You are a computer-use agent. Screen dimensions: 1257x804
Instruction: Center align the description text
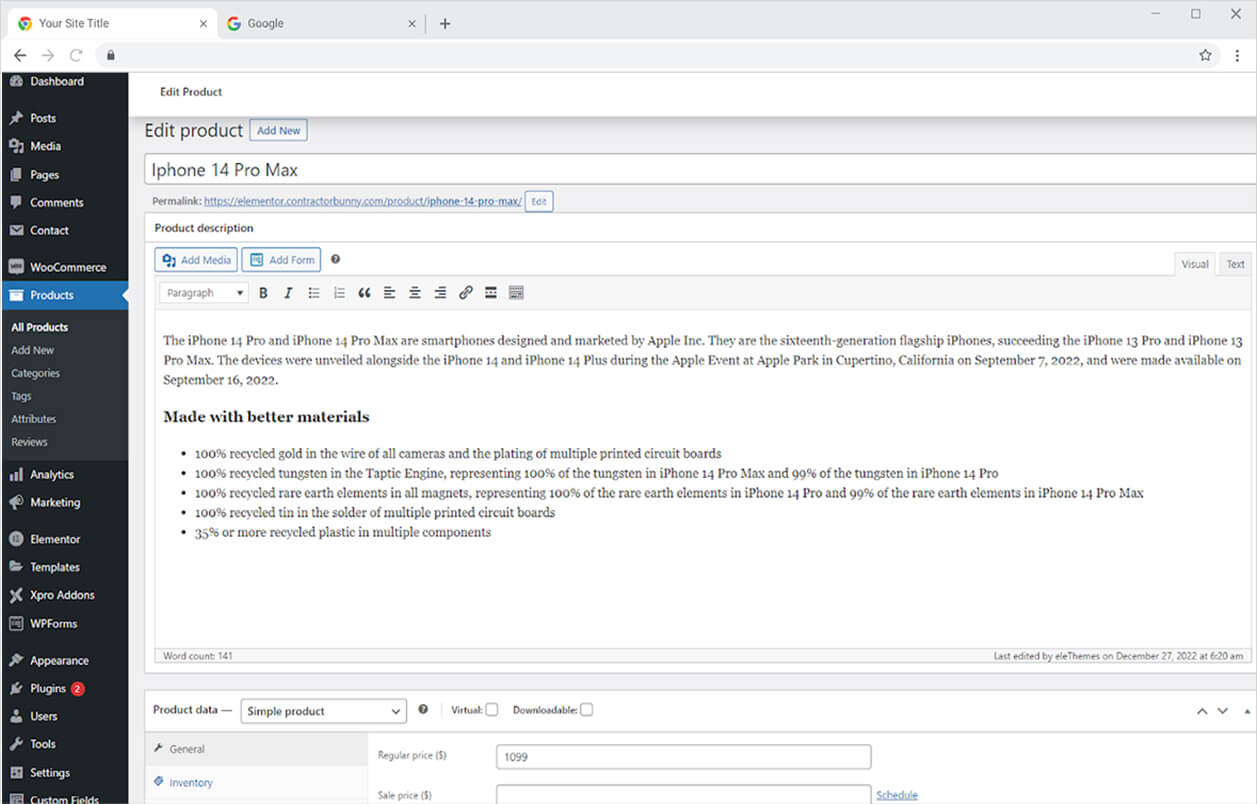[415, 293]
